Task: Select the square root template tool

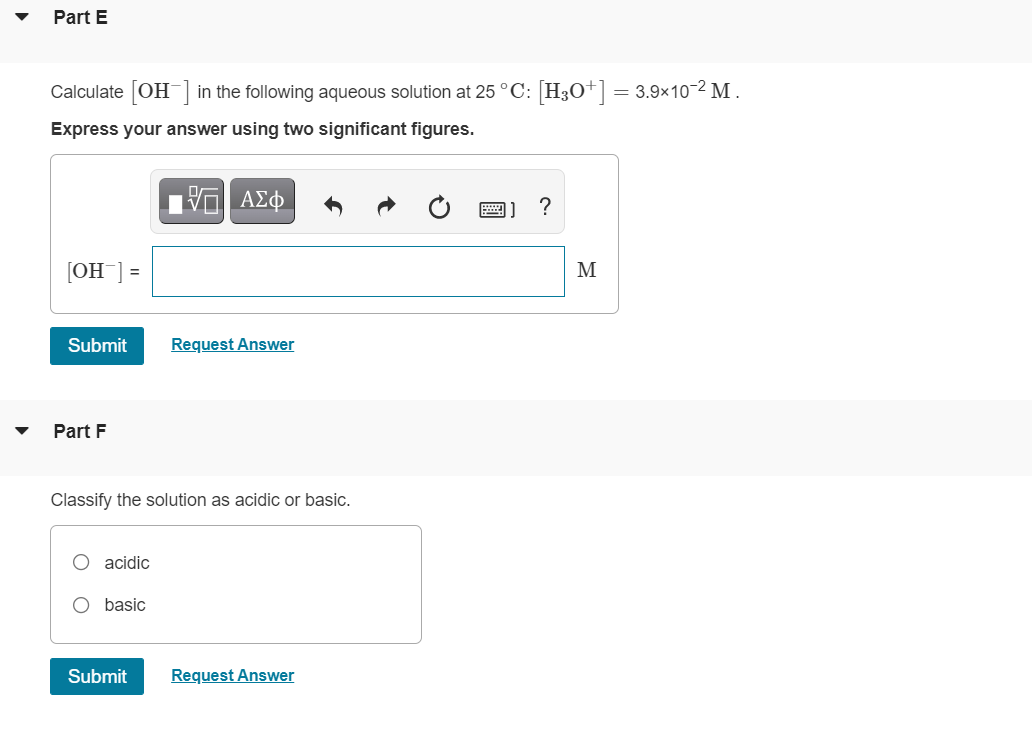Action: click(x=191, y=200)
